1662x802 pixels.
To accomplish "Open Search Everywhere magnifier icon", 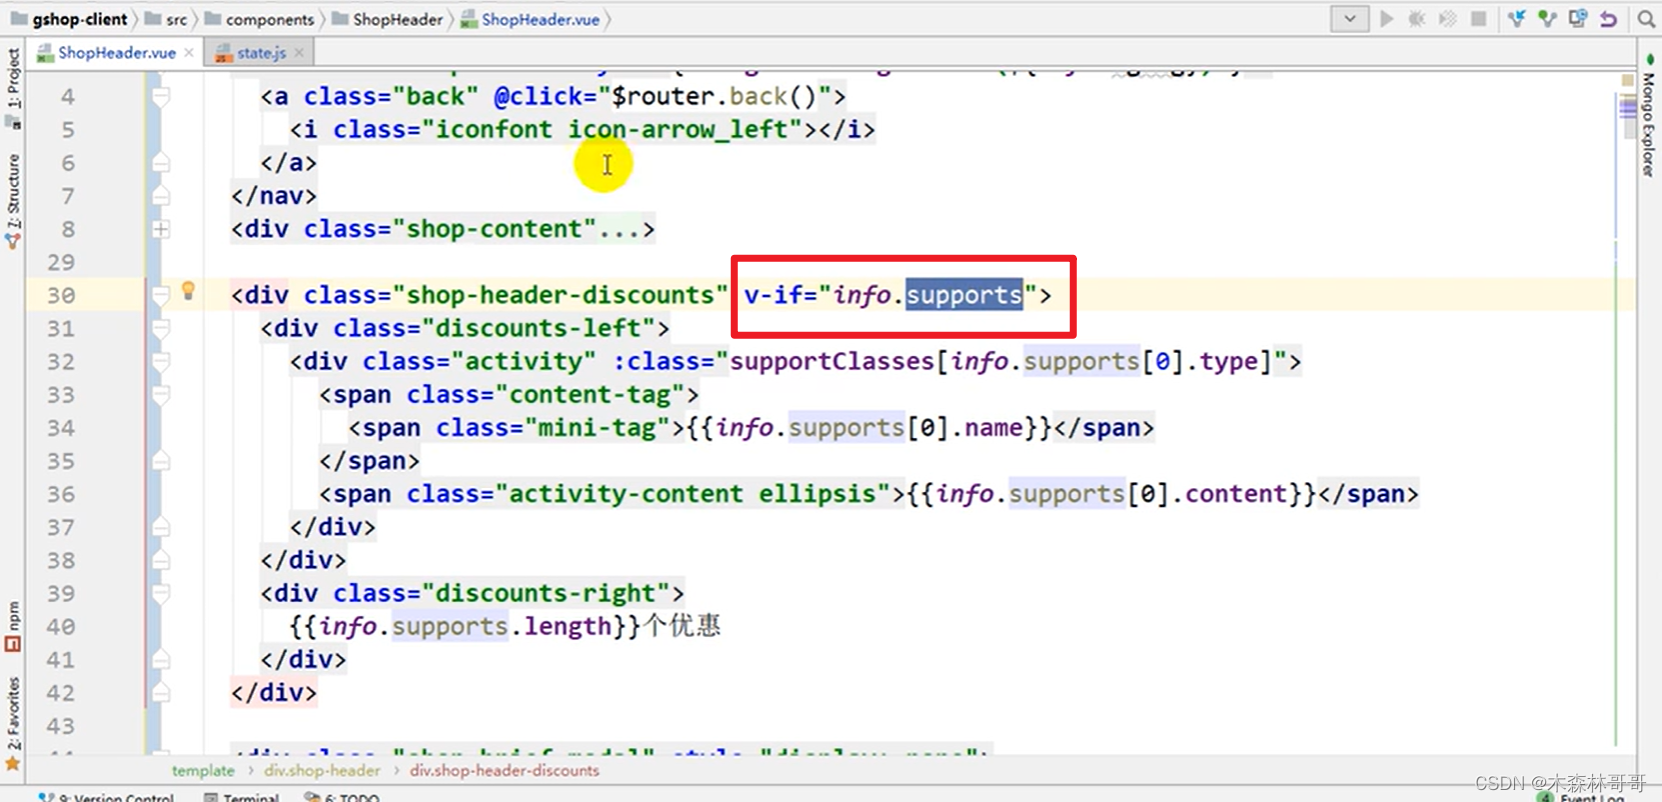I will point(1646,19).
